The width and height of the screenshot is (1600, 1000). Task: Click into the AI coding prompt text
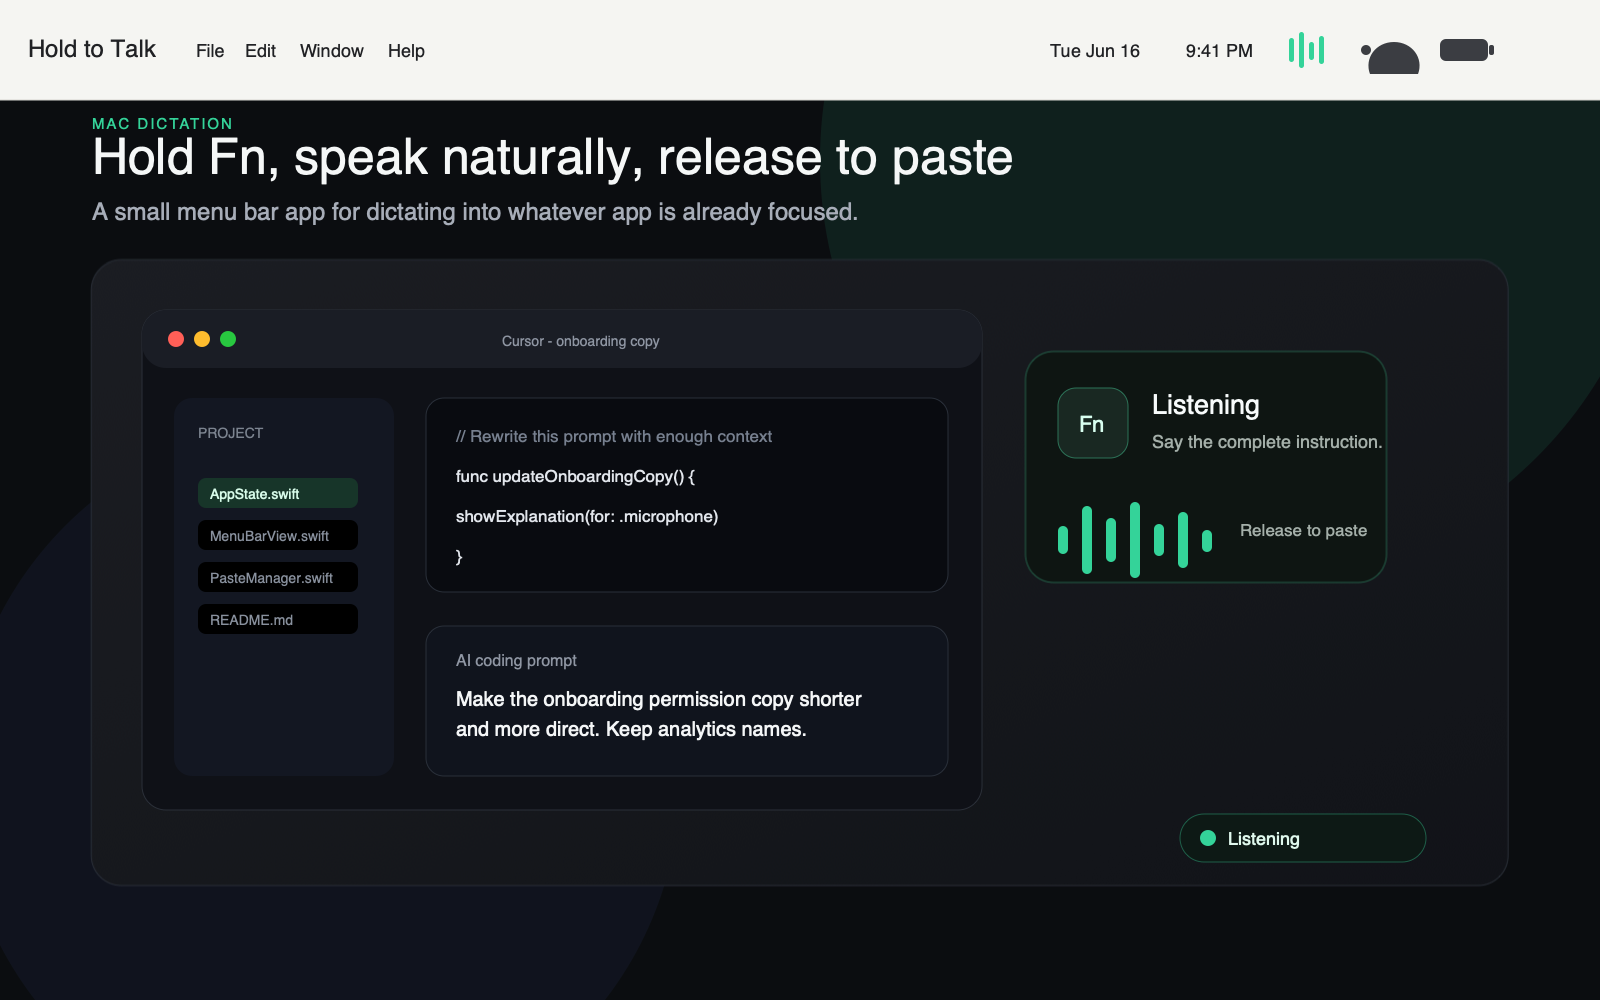click(x=659, y=714)
